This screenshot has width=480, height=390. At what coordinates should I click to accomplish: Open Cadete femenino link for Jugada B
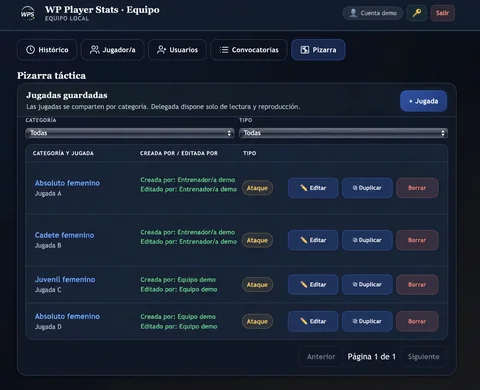click(64, 235)
